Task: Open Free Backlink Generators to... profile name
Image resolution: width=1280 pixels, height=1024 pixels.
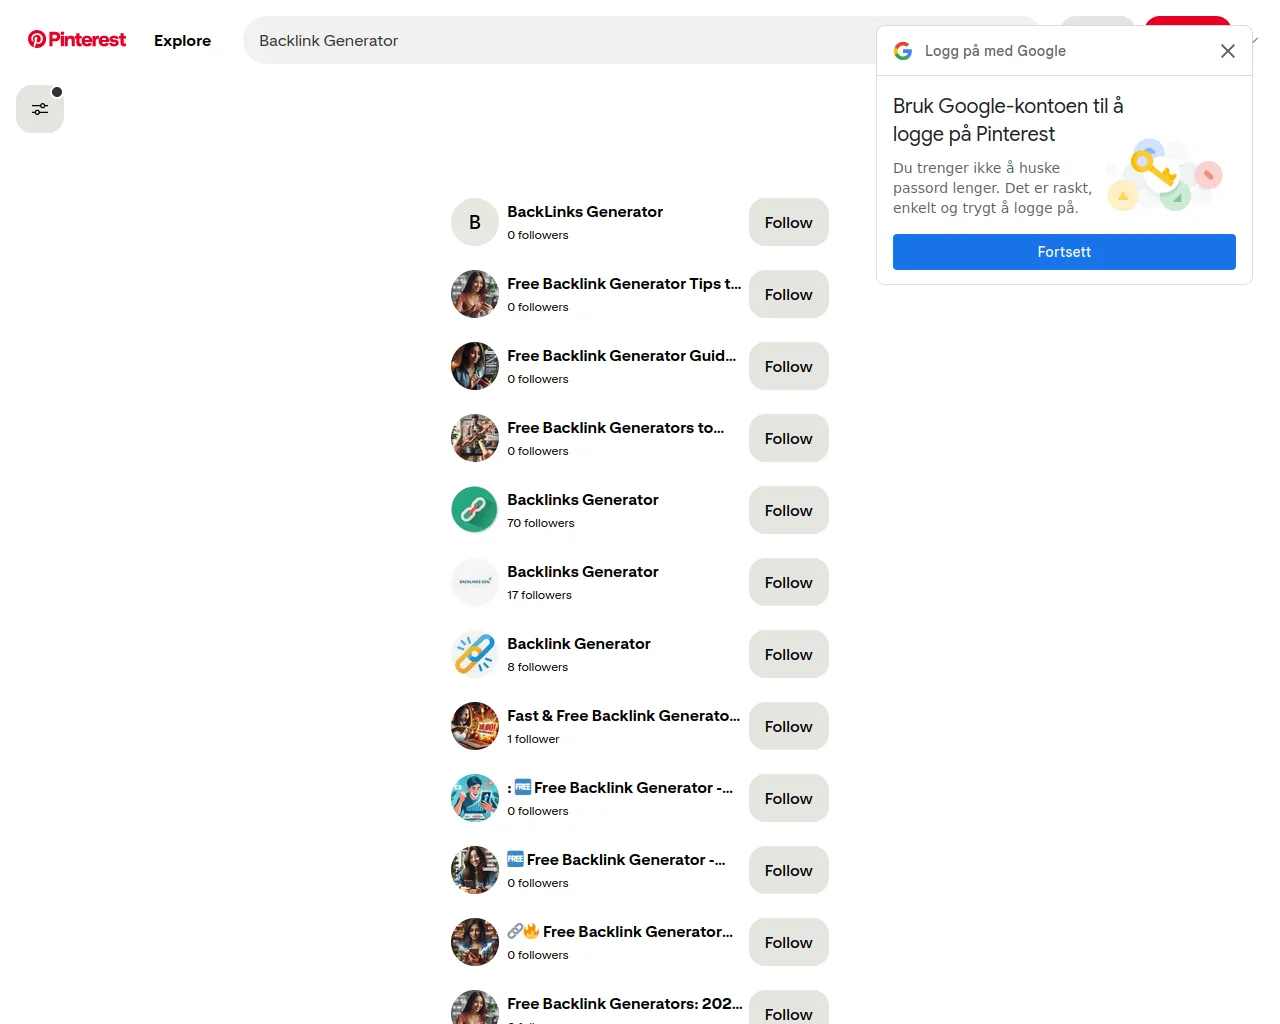Action: click(615, 428)
